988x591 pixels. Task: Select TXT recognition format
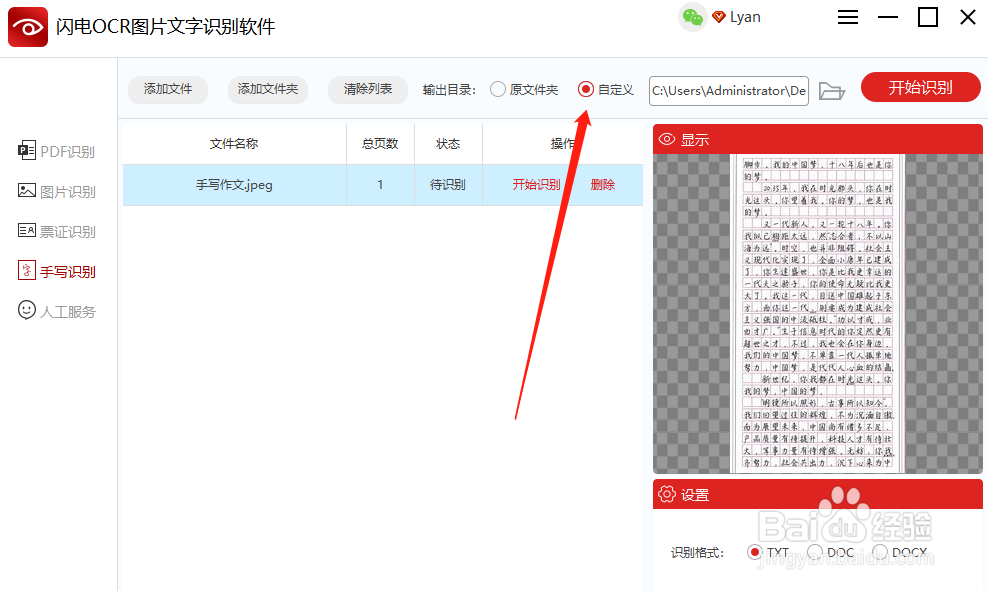click(x=756, y=551)
